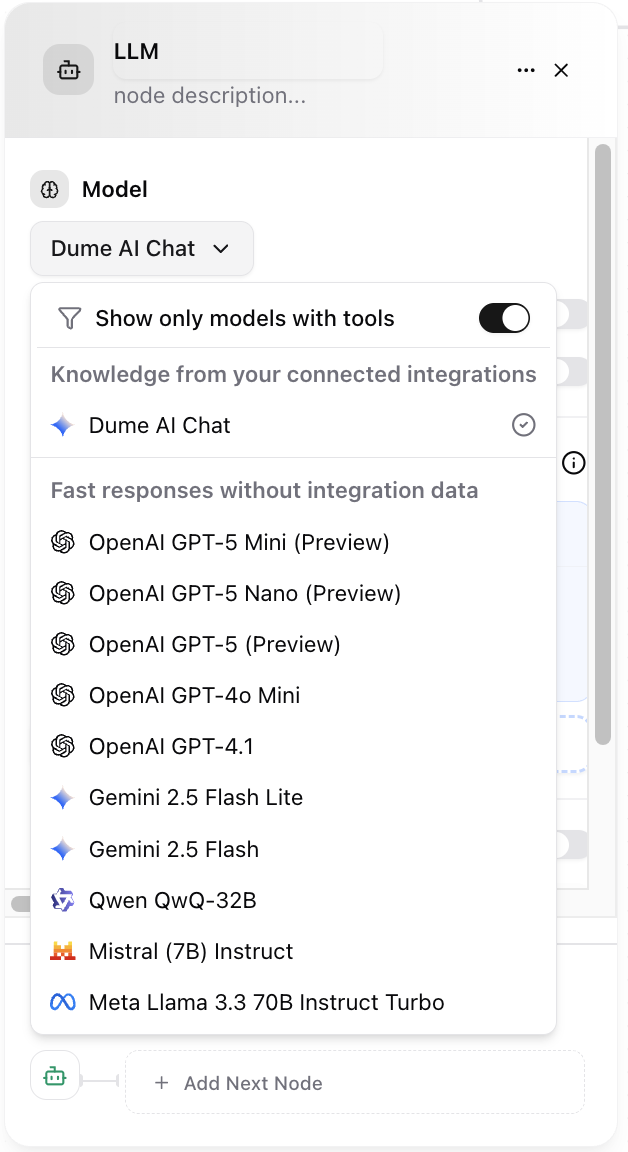
Task: Click the Mistral icon beside Mistral (7B) Instruct
Action: [x=64, y=951]
